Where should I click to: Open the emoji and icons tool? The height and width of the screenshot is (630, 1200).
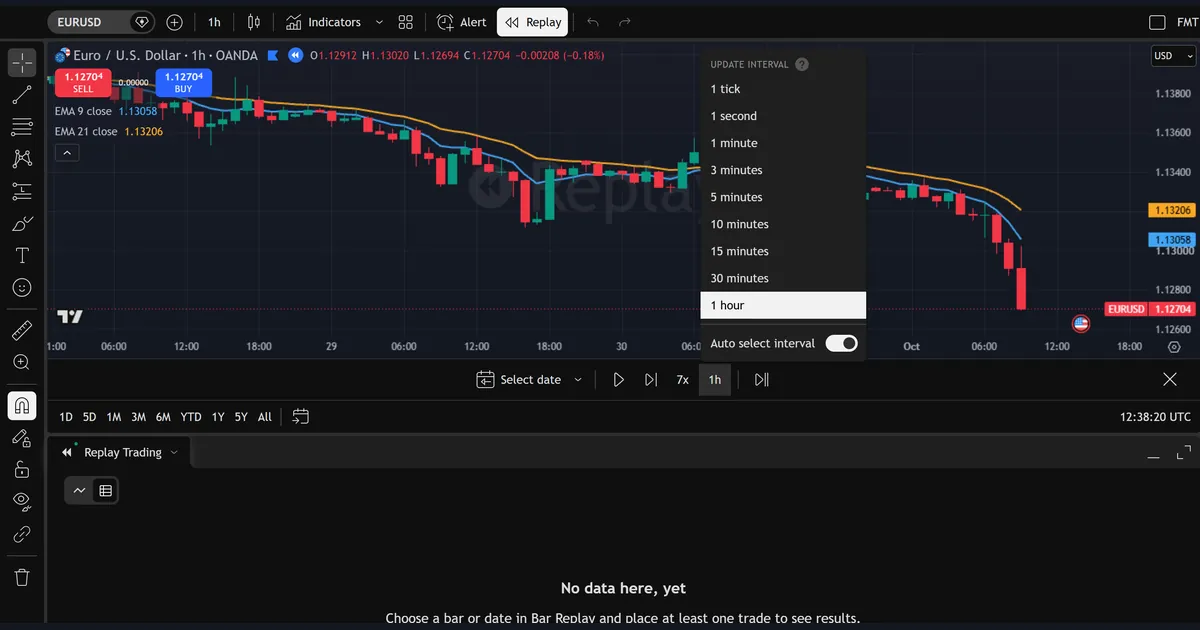tap(22, 288)
